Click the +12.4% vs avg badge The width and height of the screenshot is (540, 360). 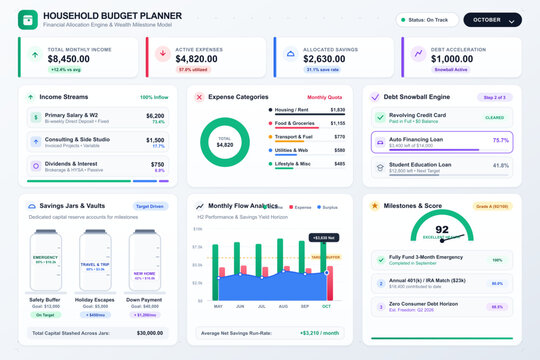(65, 70)
